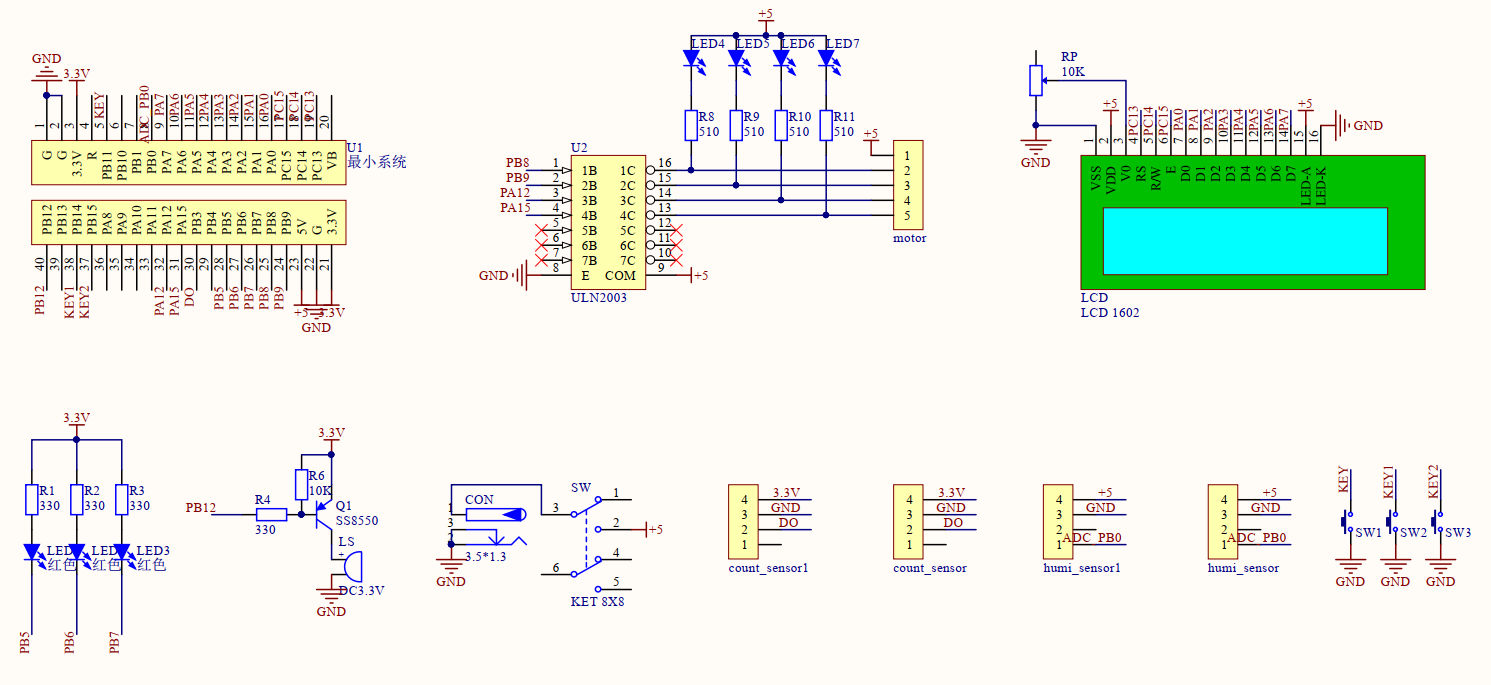The height and width of the screenshot is (685, 1491).
Task: Select the count_sensor1 connector block
Action: tap(744, 521)
